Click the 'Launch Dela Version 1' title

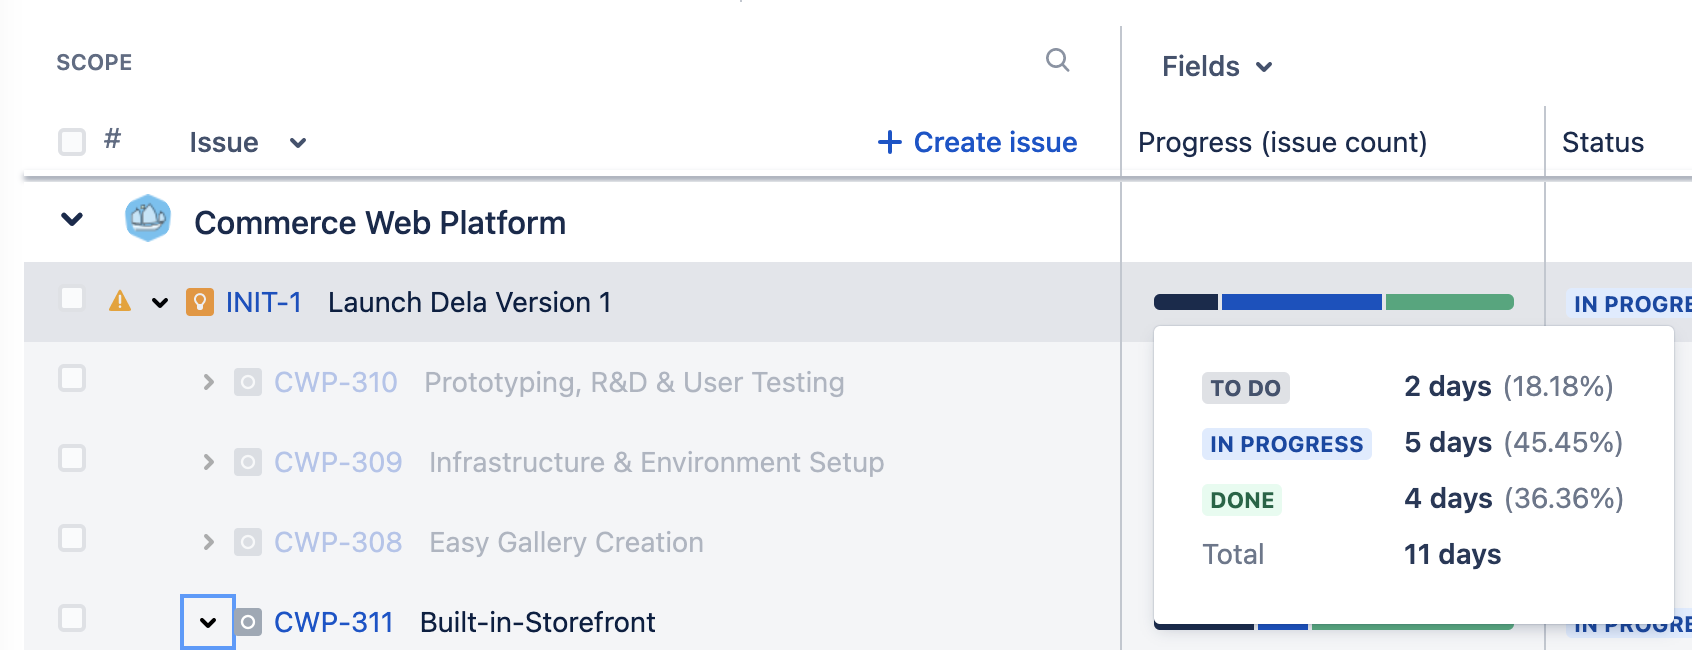[470, 302]
